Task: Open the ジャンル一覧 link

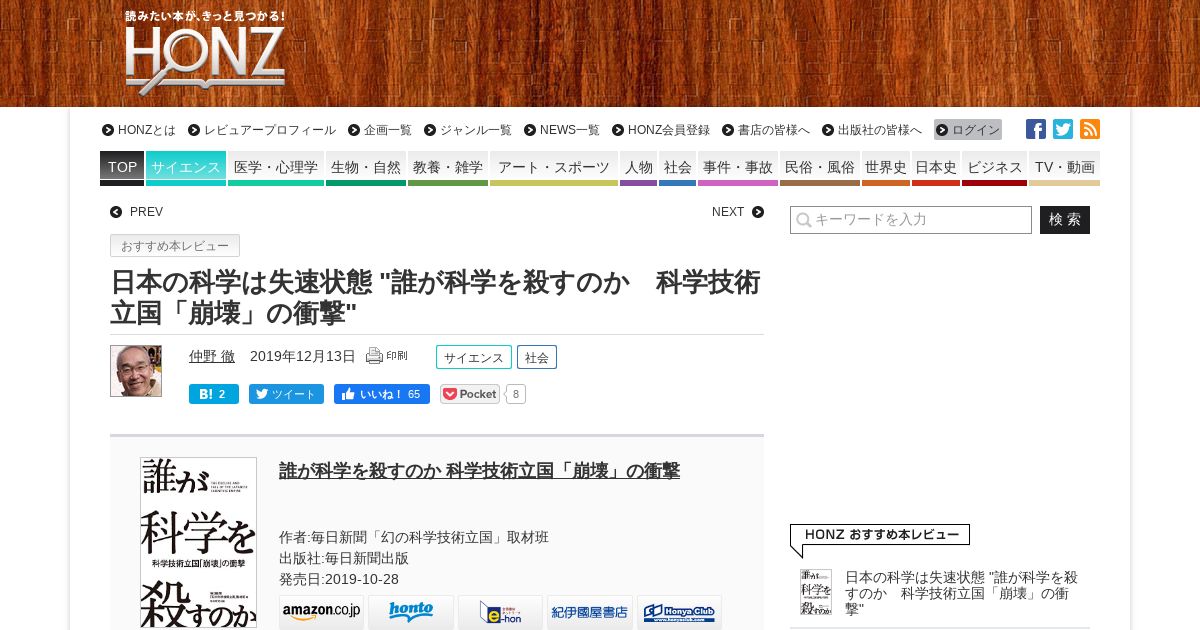Action: tap(468, 130)
